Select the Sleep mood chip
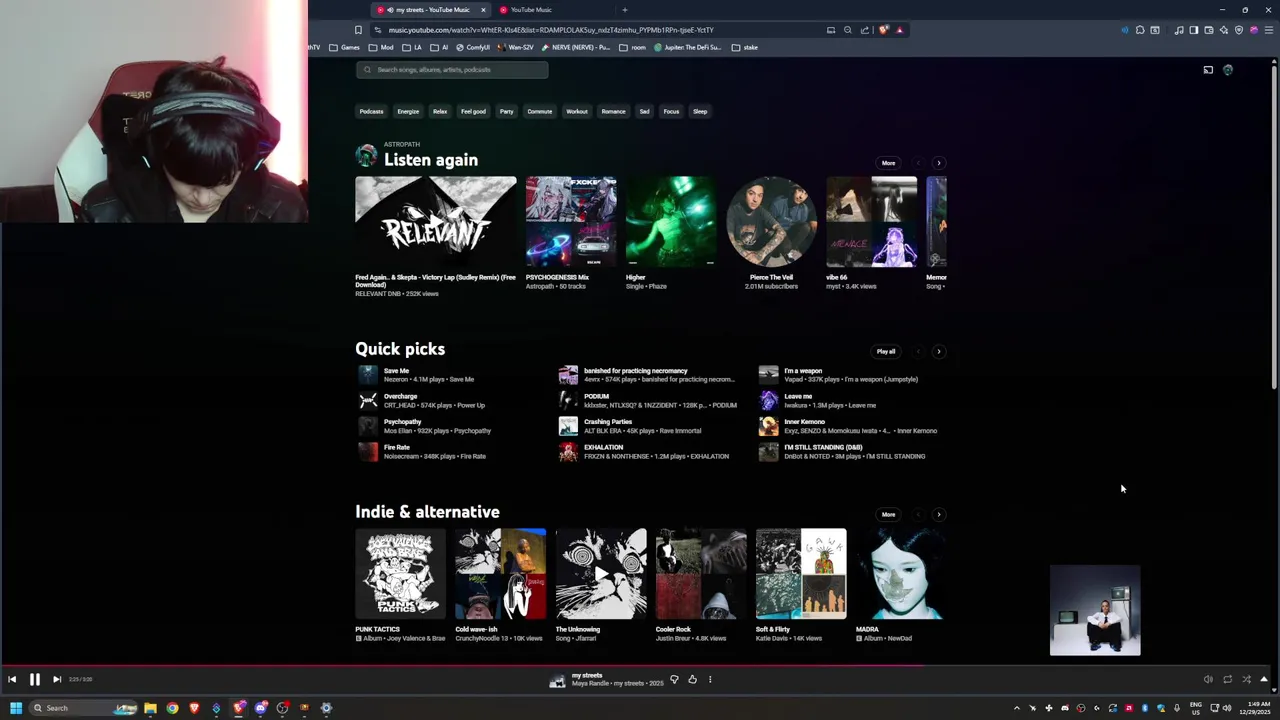The image size is (1280, 720). click(700, 111)
